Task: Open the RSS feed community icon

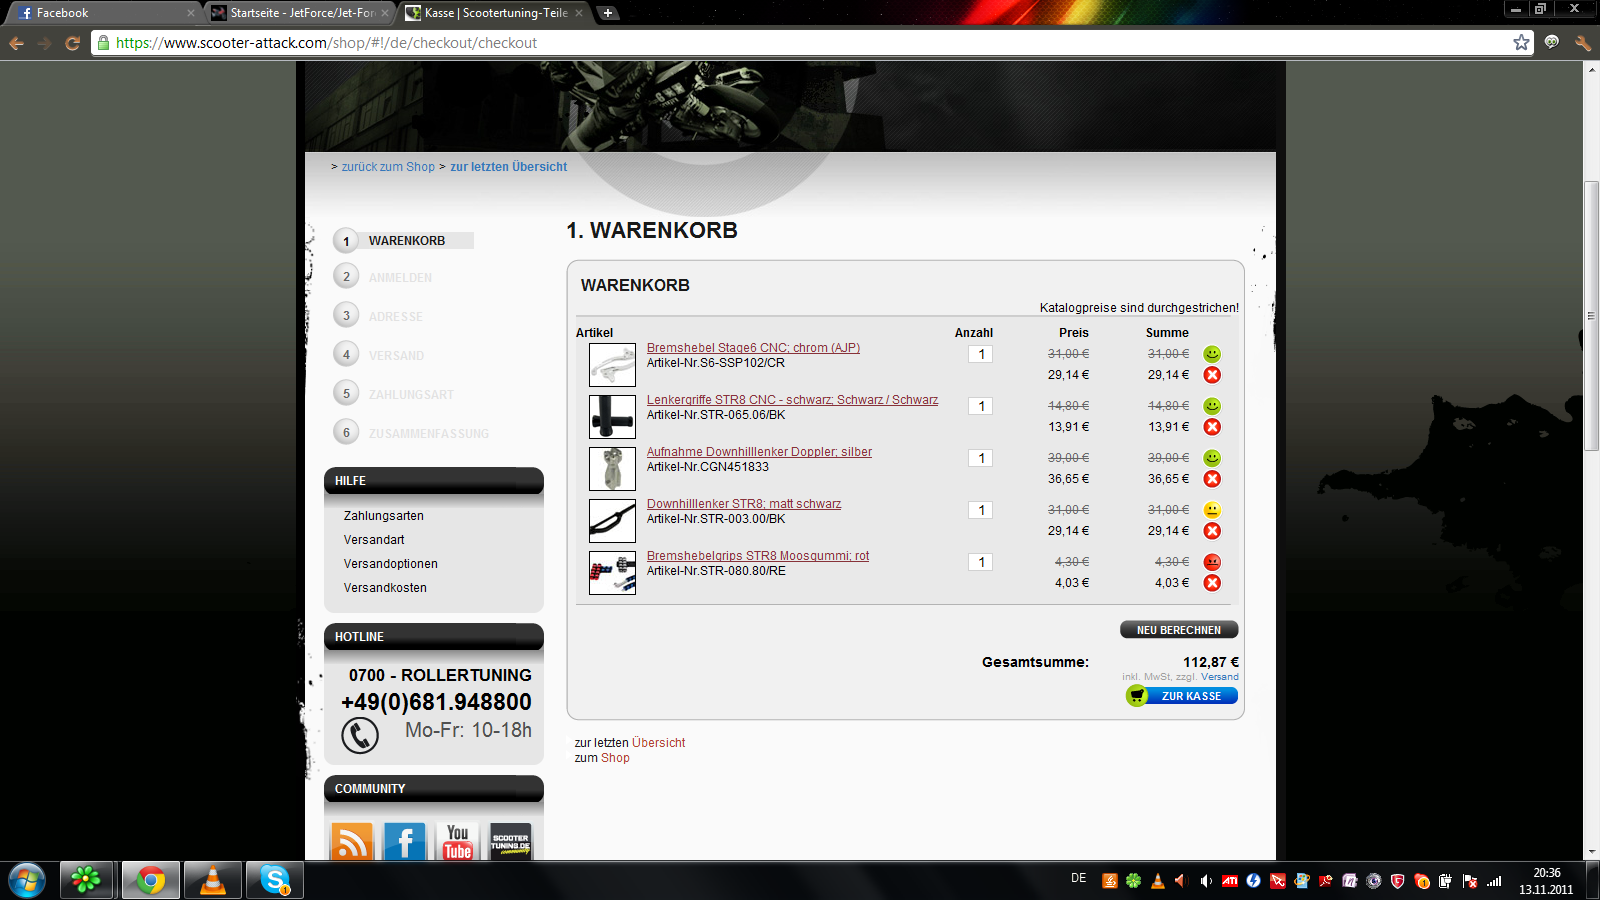Action: (x=352, y=841)
